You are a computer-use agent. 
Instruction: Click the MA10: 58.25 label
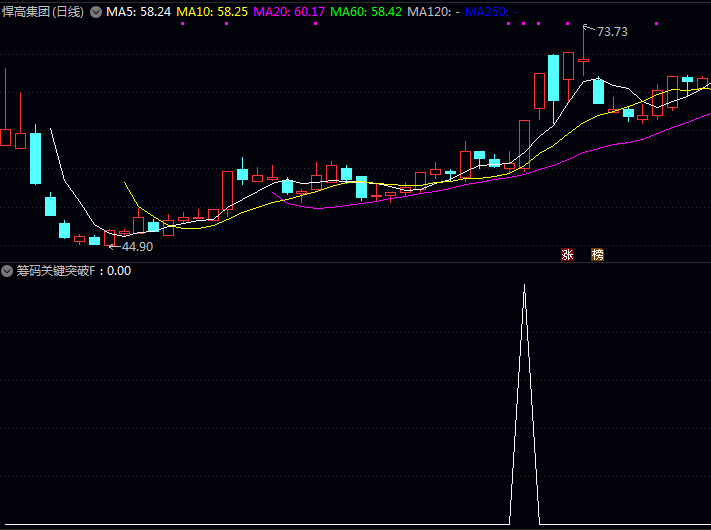point(212,12)
